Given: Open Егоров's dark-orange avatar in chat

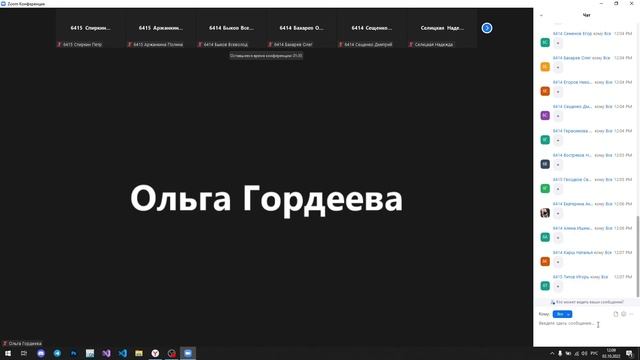Looking at the screenshot, I should (545, 91).
